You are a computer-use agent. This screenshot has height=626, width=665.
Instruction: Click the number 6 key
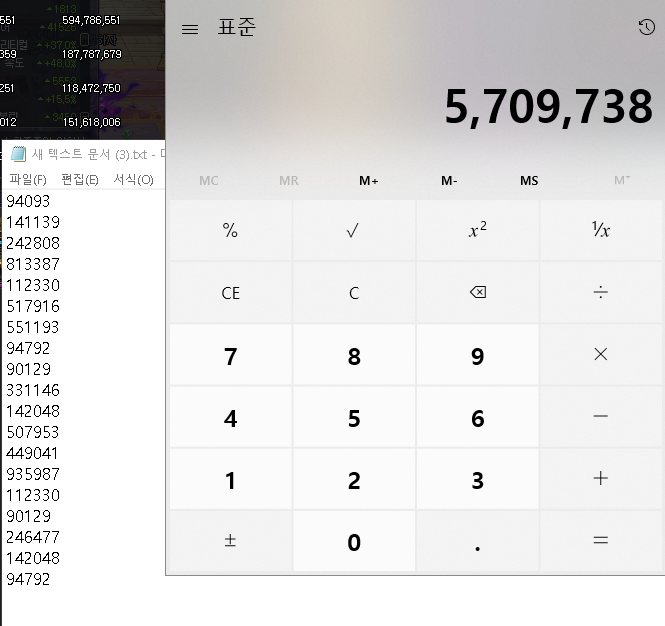478,416
